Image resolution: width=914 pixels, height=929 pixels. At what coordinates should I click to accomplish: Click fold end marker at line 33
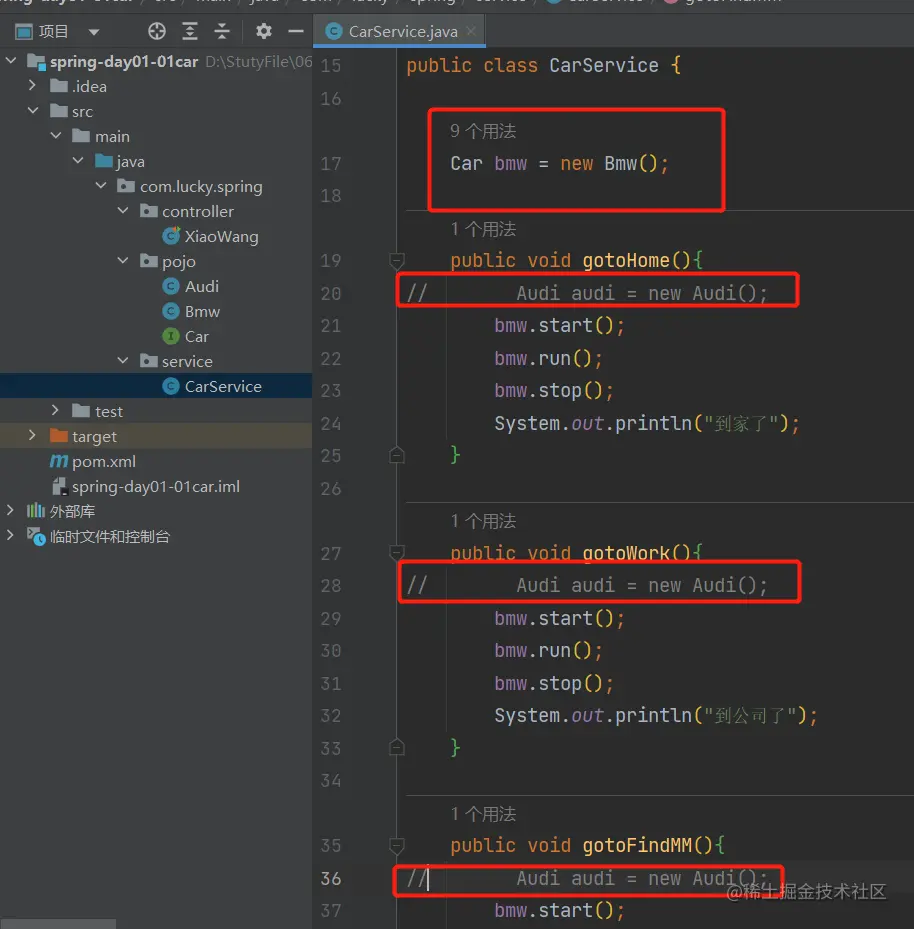click(396, 748)
